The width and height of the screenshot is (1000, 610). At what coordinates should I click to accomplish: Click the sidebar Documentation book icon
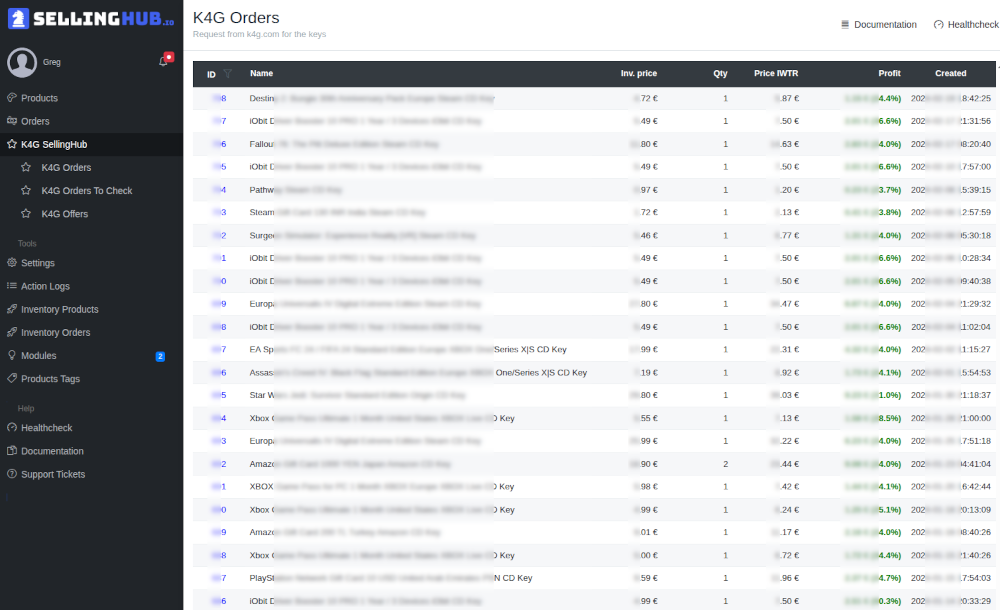pos(12,450)
